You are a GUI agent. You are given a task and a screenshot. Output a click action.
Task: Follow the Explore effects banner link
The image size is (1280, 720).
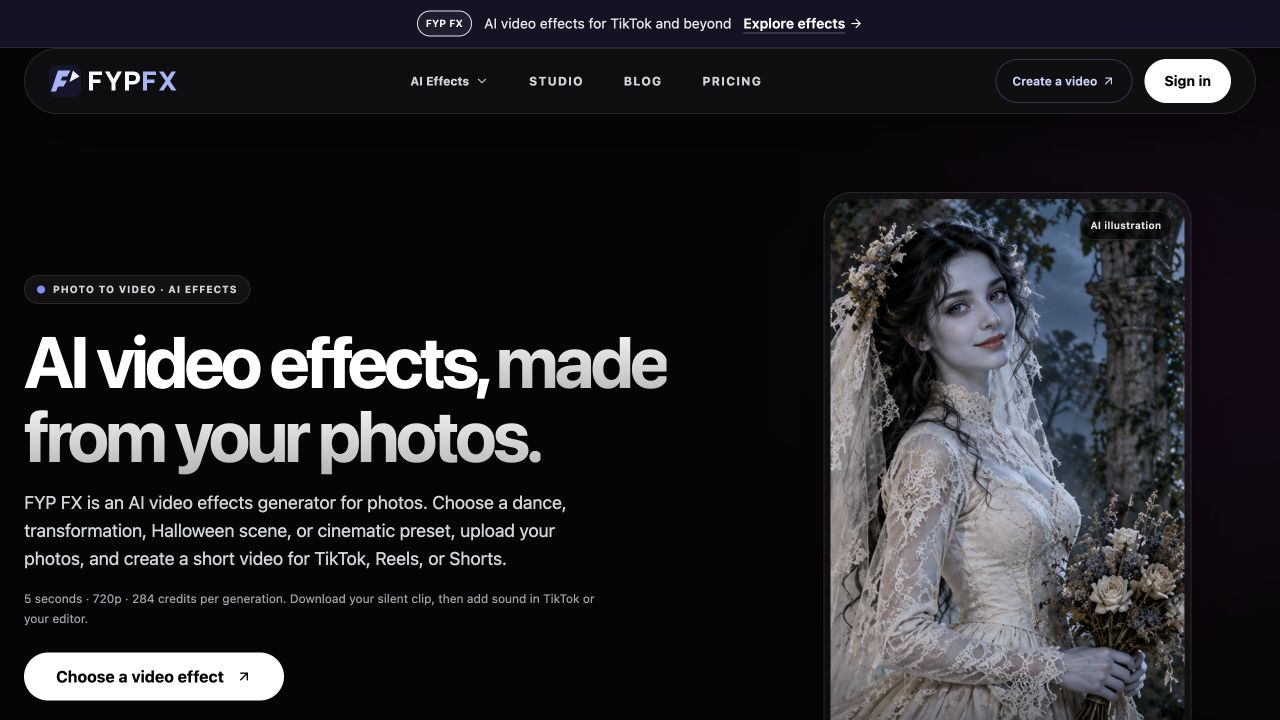(802, 23)
